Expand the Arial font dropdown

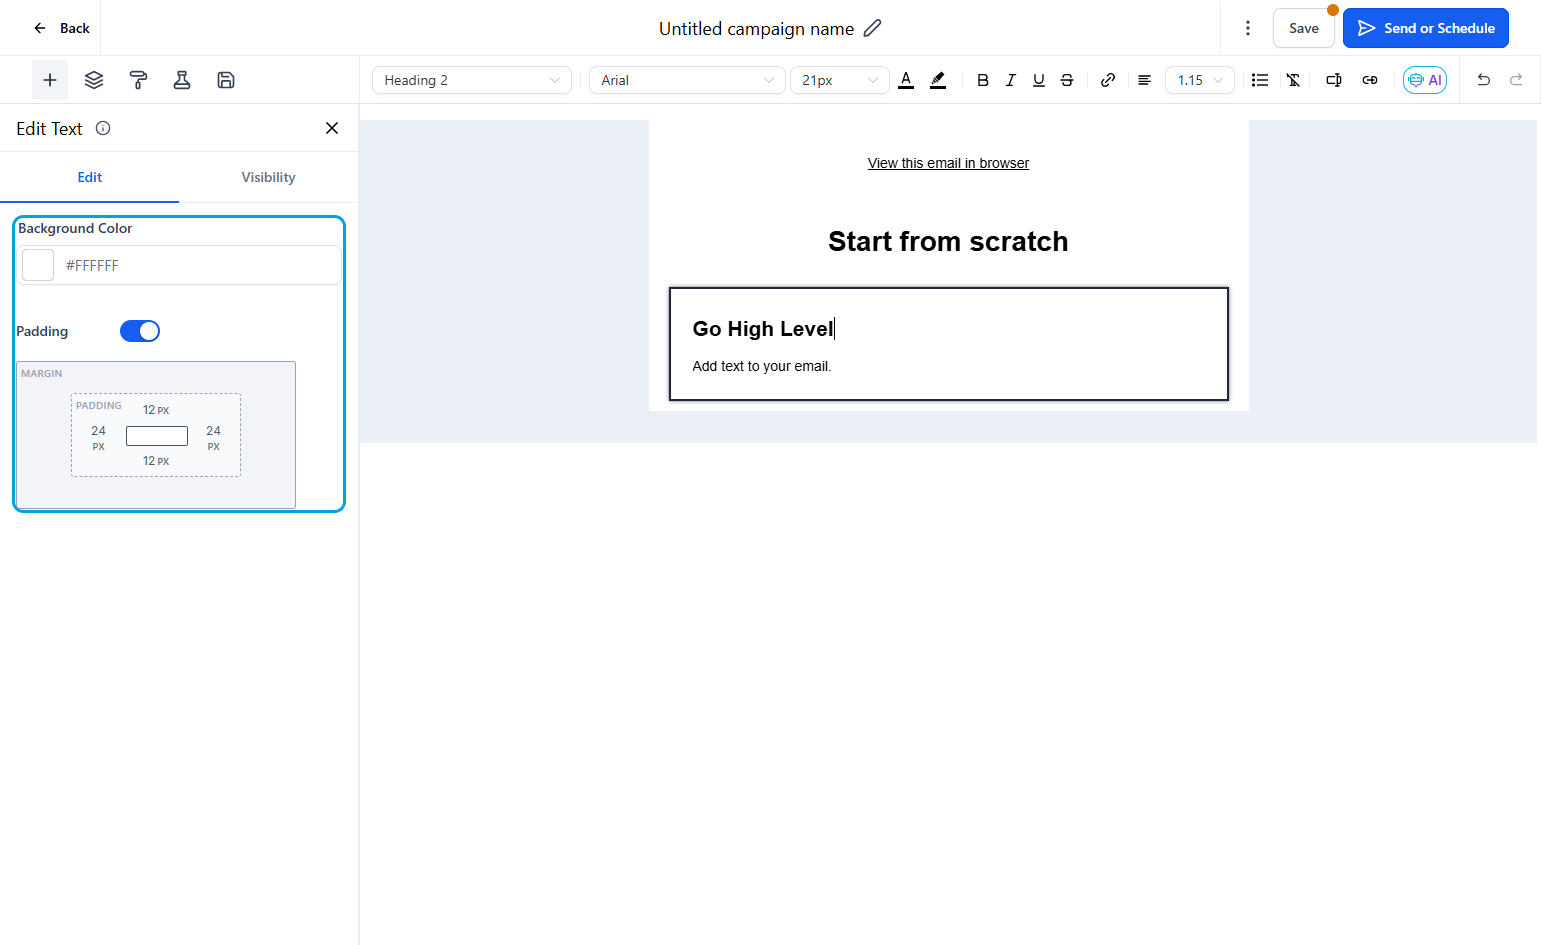tap(687, 80)
